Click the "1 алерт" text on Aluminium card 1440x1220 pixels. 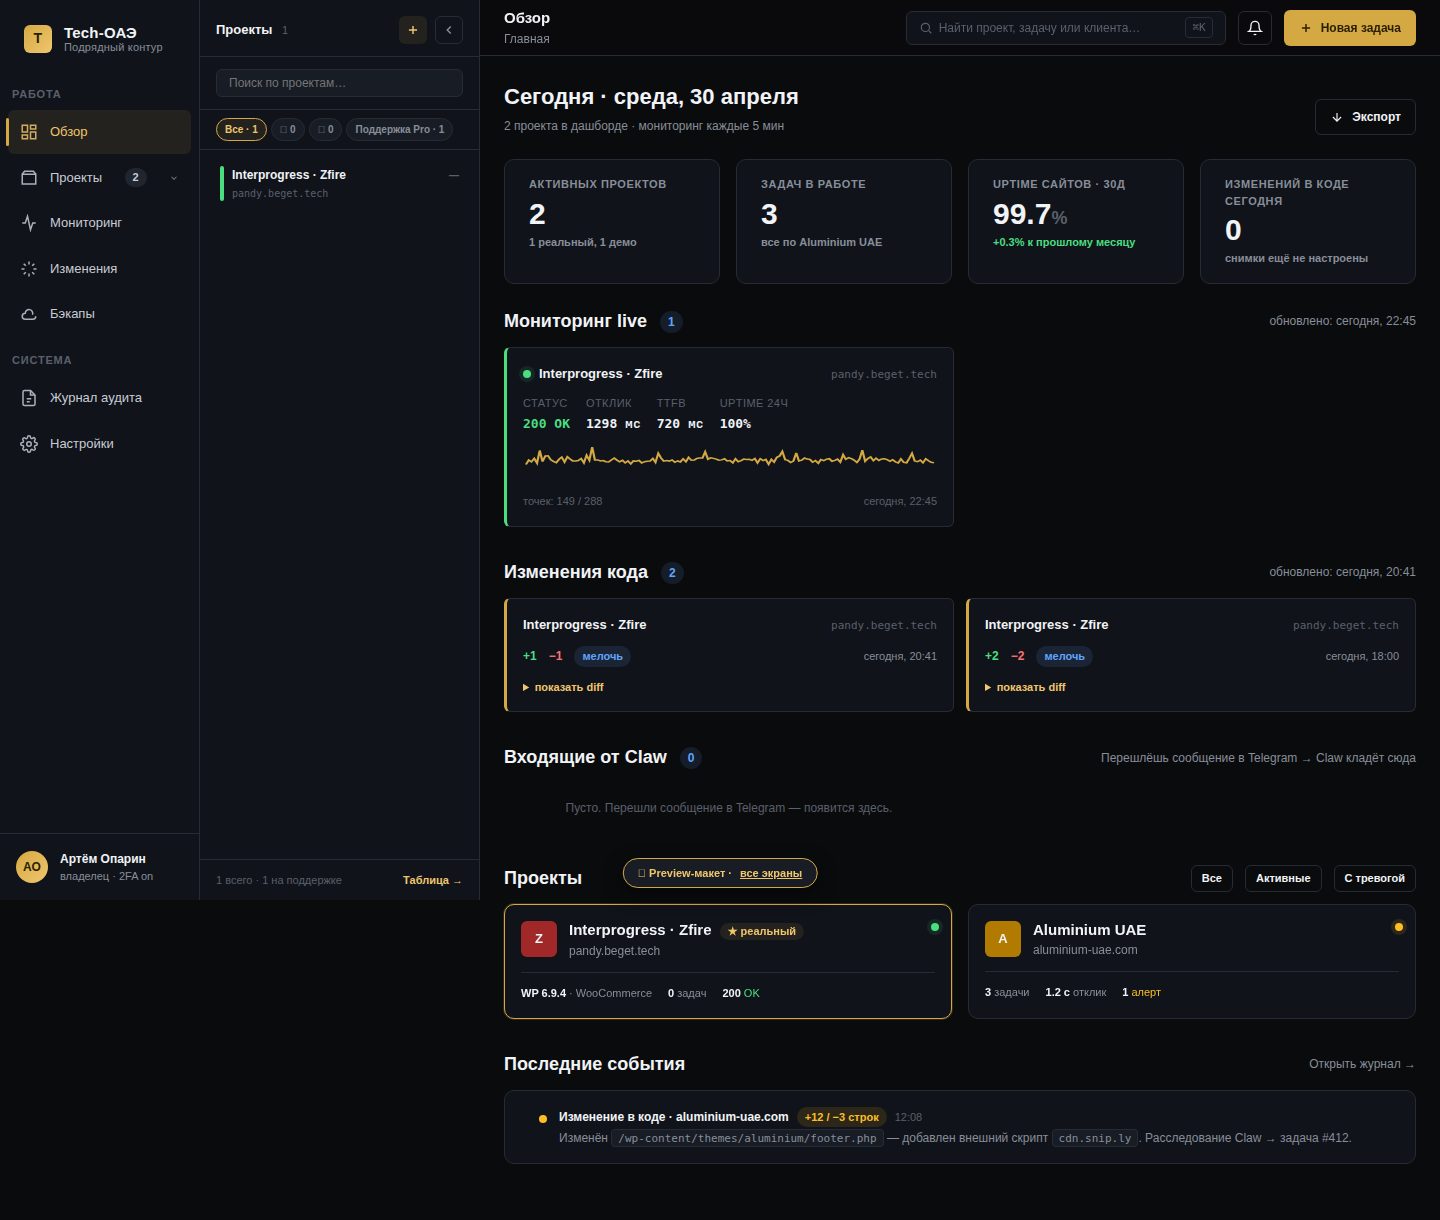[x=1141, y=993]
